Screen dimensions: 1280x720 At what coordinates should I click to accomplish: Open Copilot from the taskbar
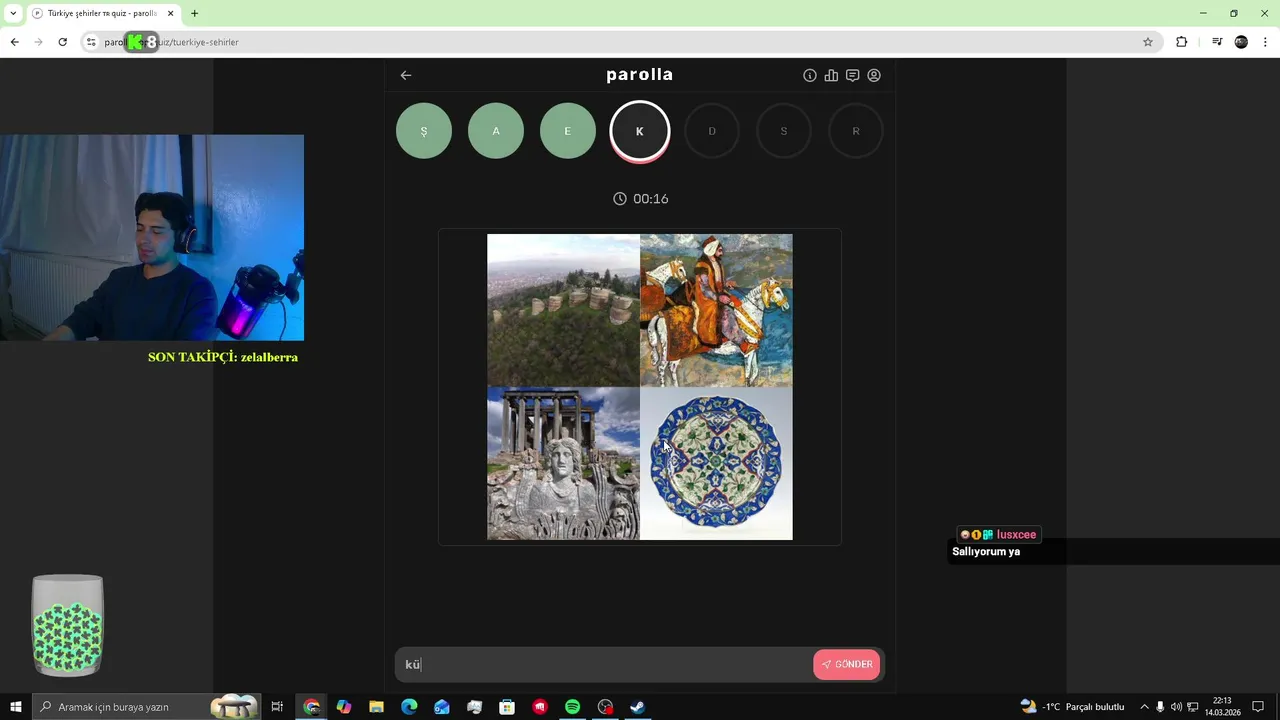(344, 707)
